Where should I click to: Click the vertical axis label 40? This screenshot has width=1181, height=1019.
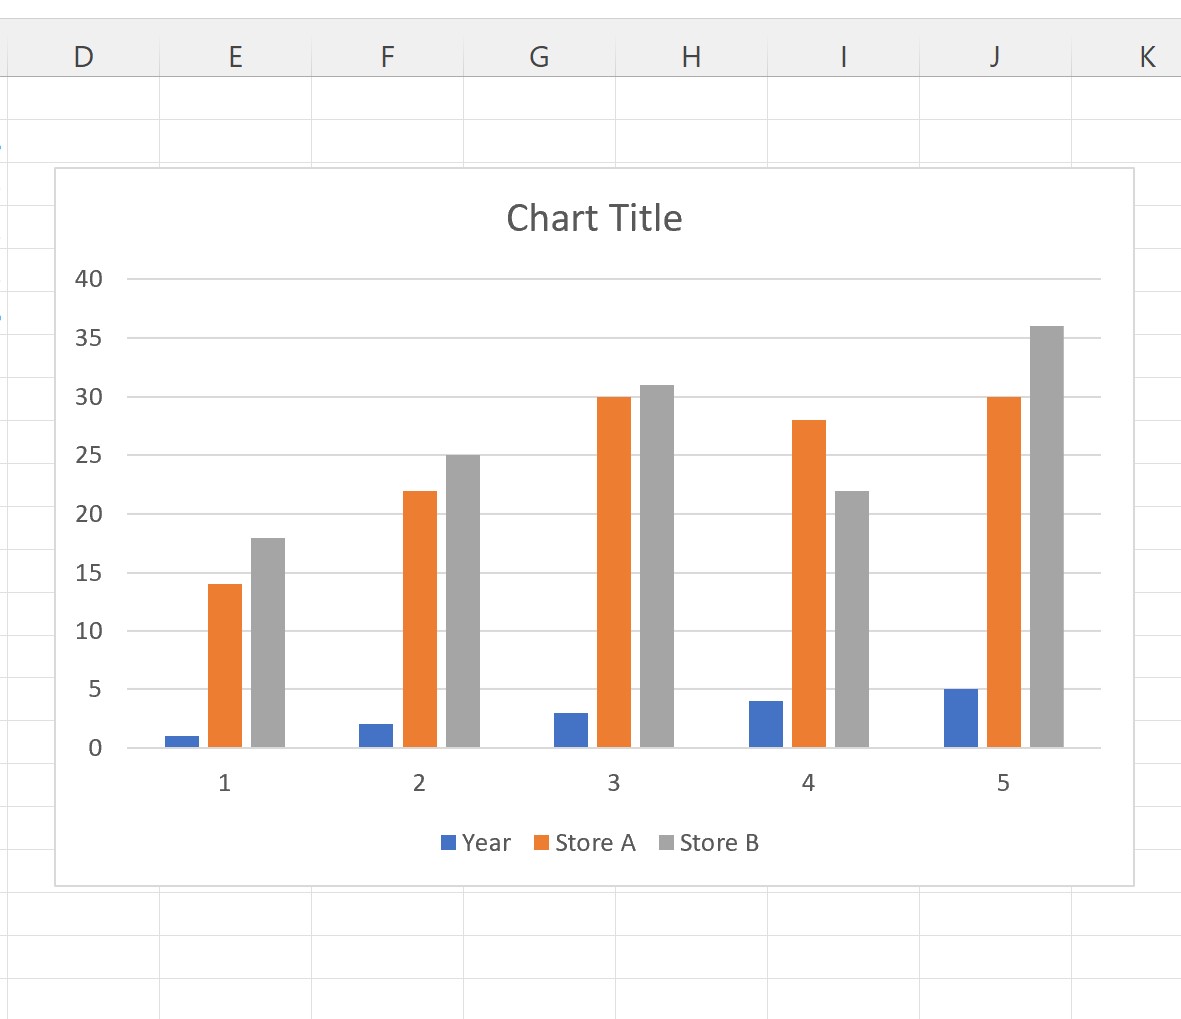coord(87,278)
